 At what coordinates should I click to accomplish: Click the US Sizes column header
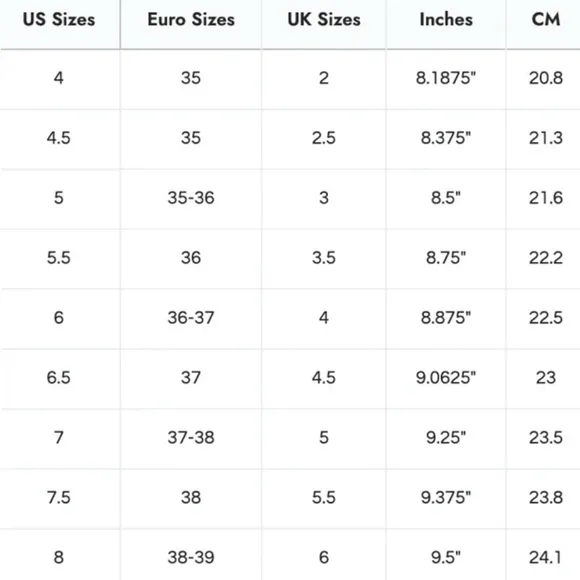click(59, 19)
